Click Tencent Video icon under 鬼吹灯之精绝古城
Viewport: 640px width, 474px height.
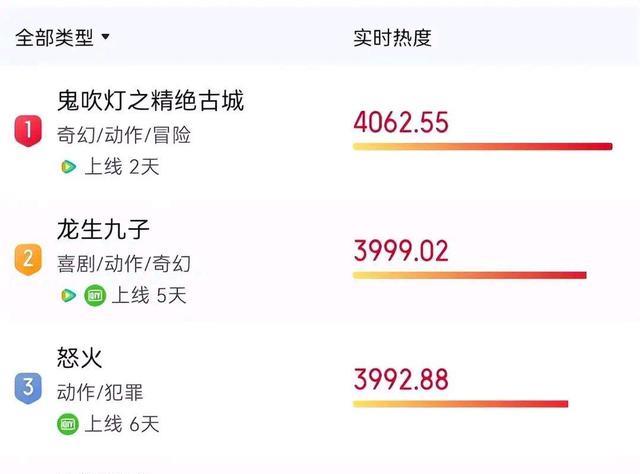68,167
